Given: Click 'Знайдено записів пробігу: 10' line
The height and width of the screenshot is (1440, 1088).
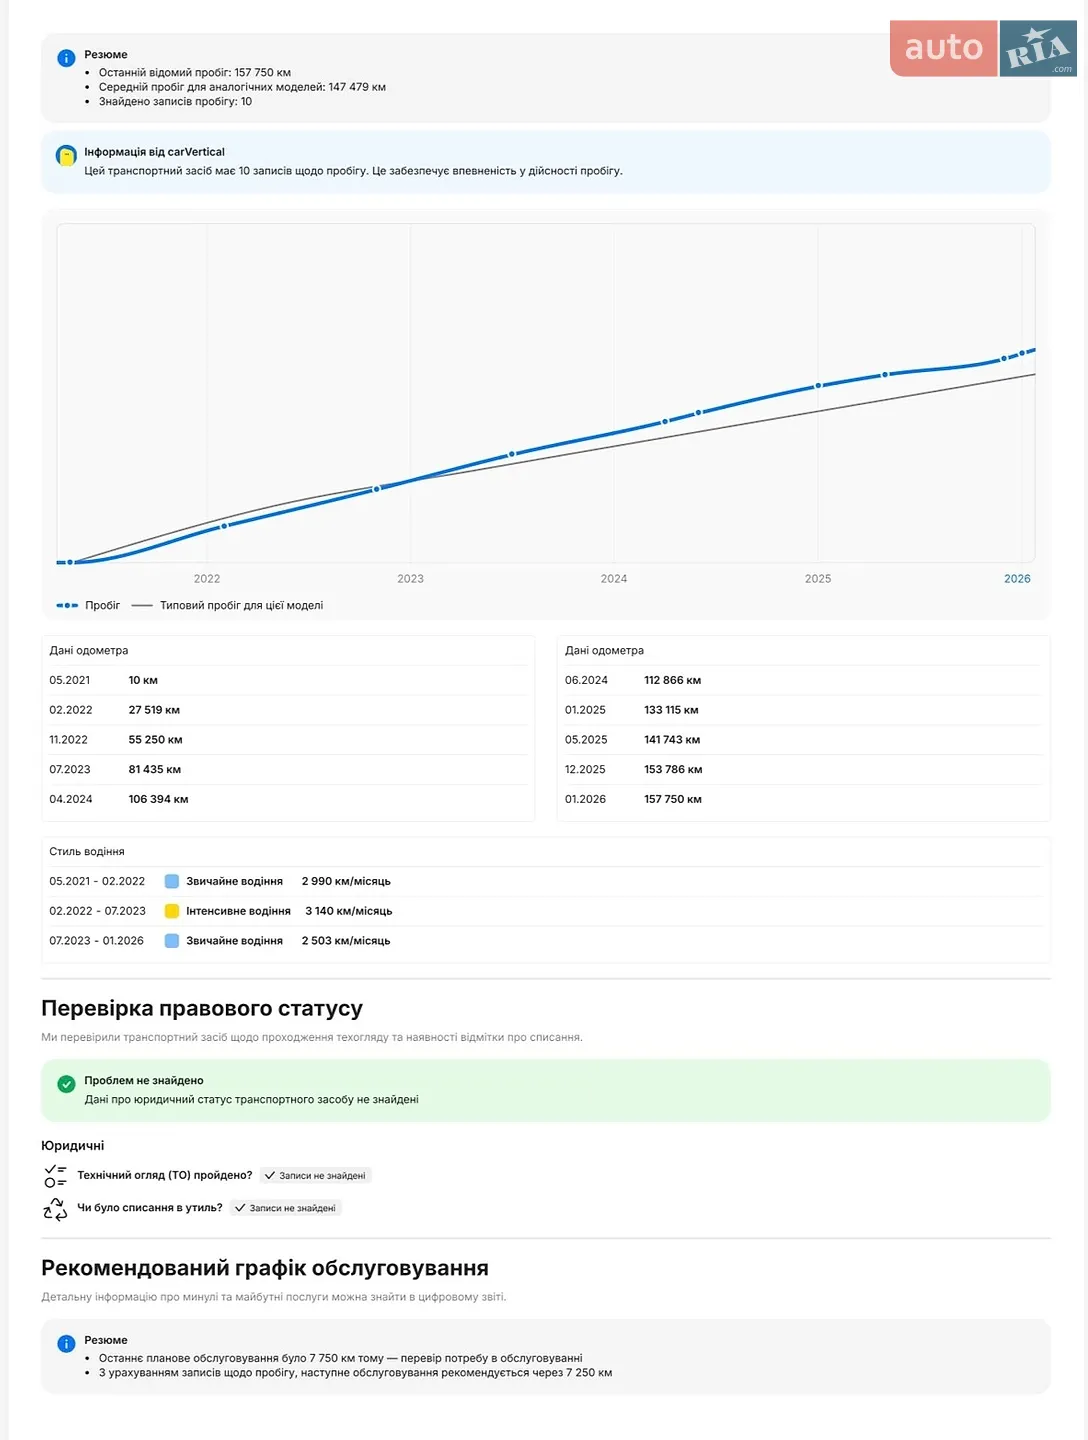Looking at the screenshot, I should (x=175, y=101).
